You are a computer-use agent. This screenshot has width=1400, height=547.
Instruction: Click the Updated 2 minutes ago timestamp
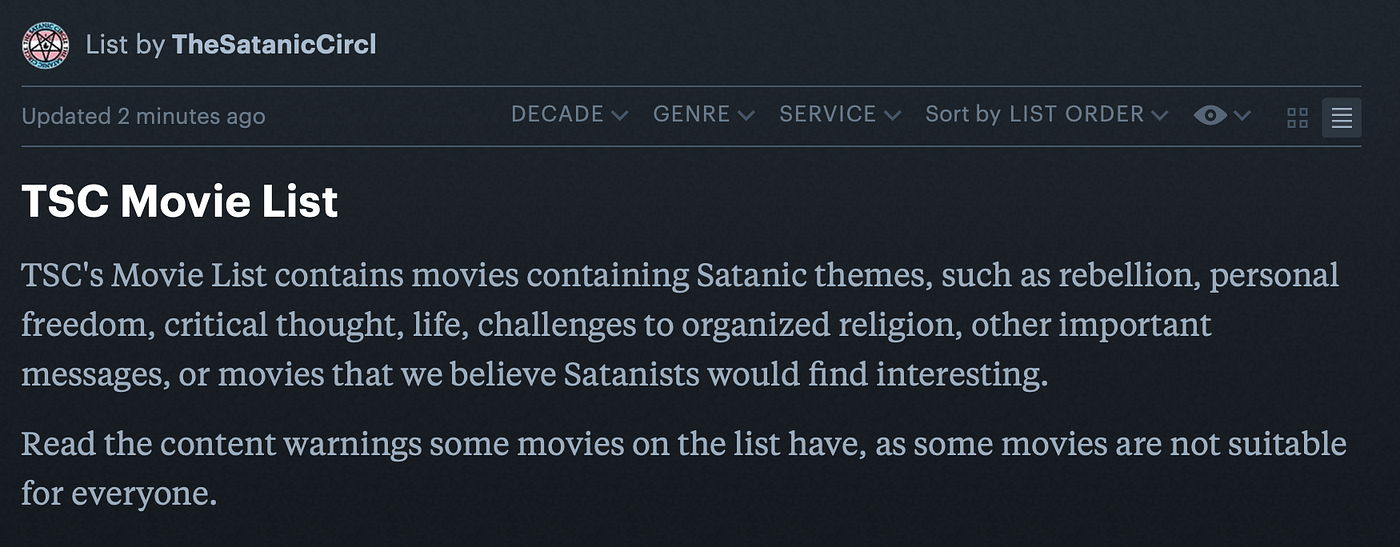[143, 116]
